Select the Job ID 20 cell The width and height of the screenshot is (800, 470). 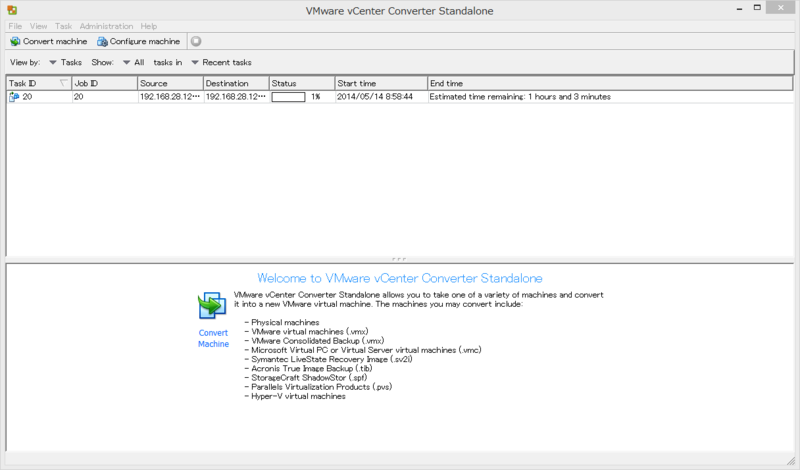point(105,97)
